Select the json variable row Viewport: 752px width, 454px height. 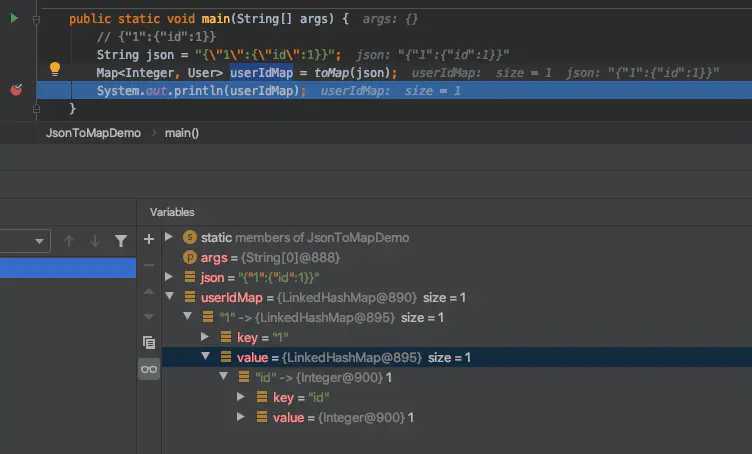pyautogui.click(x=457, y=277)
